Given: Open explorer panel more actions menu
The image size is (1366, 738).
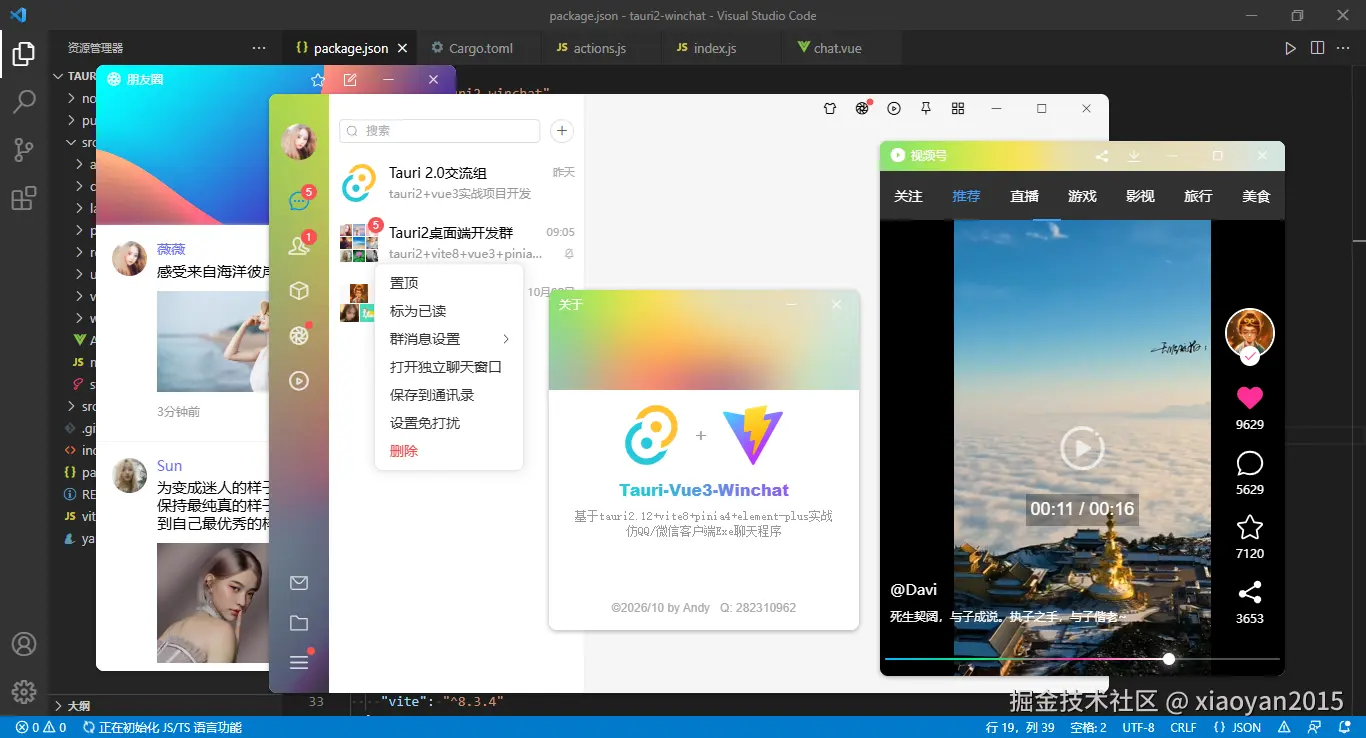Looking at the screenshot, I should click(x=259, y=48).
